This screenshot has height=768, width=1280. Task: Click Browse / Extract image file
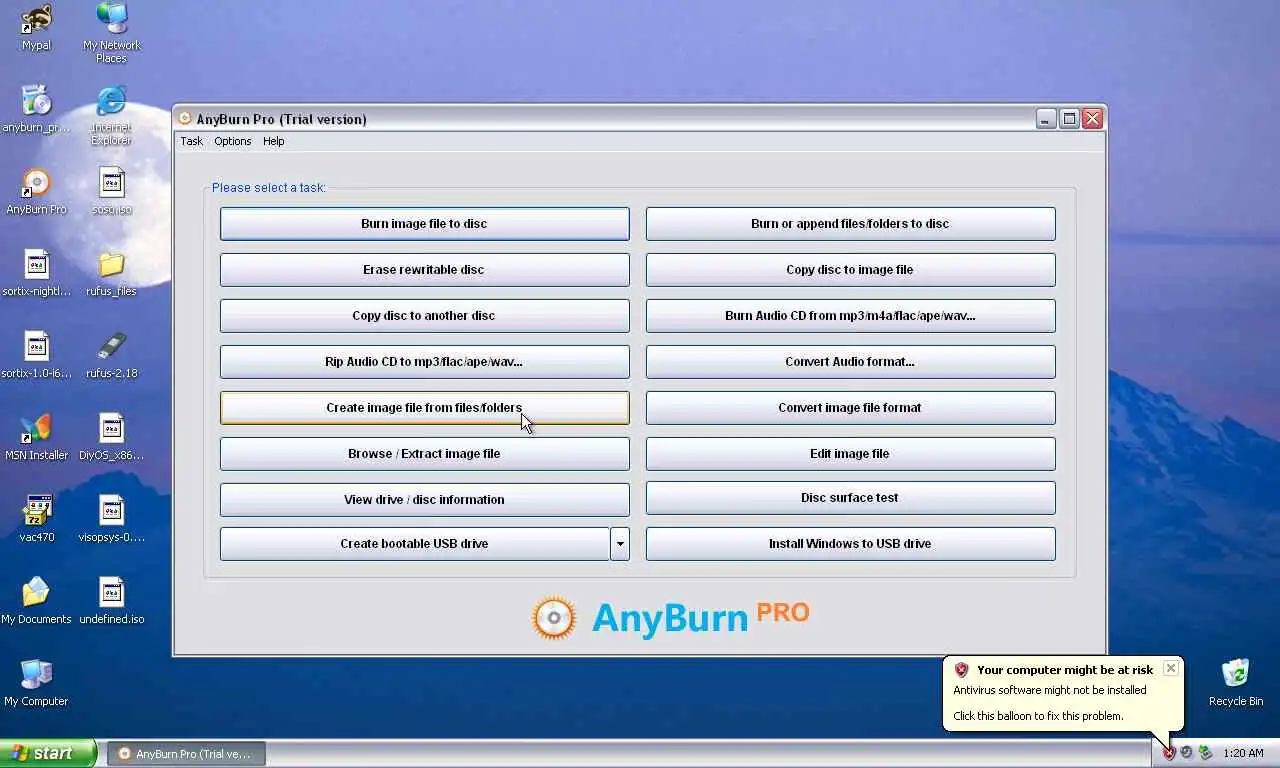click(x=424, y=454)
